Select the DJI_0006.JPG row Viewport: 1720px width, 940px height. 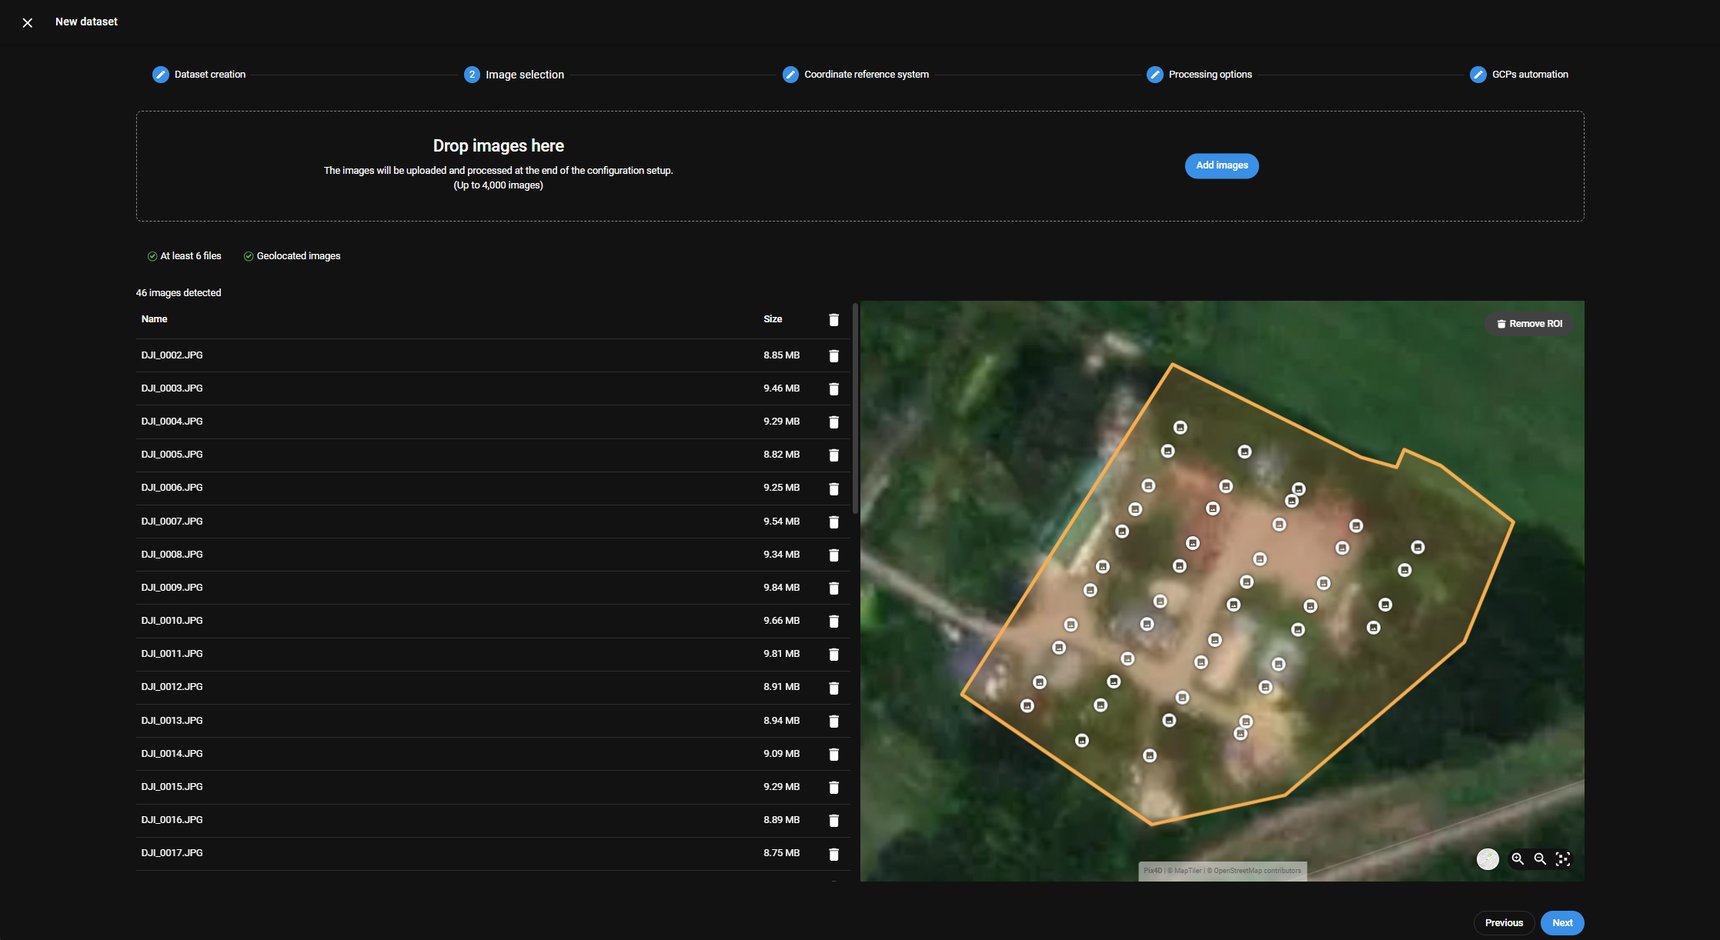tap(450, 488)
